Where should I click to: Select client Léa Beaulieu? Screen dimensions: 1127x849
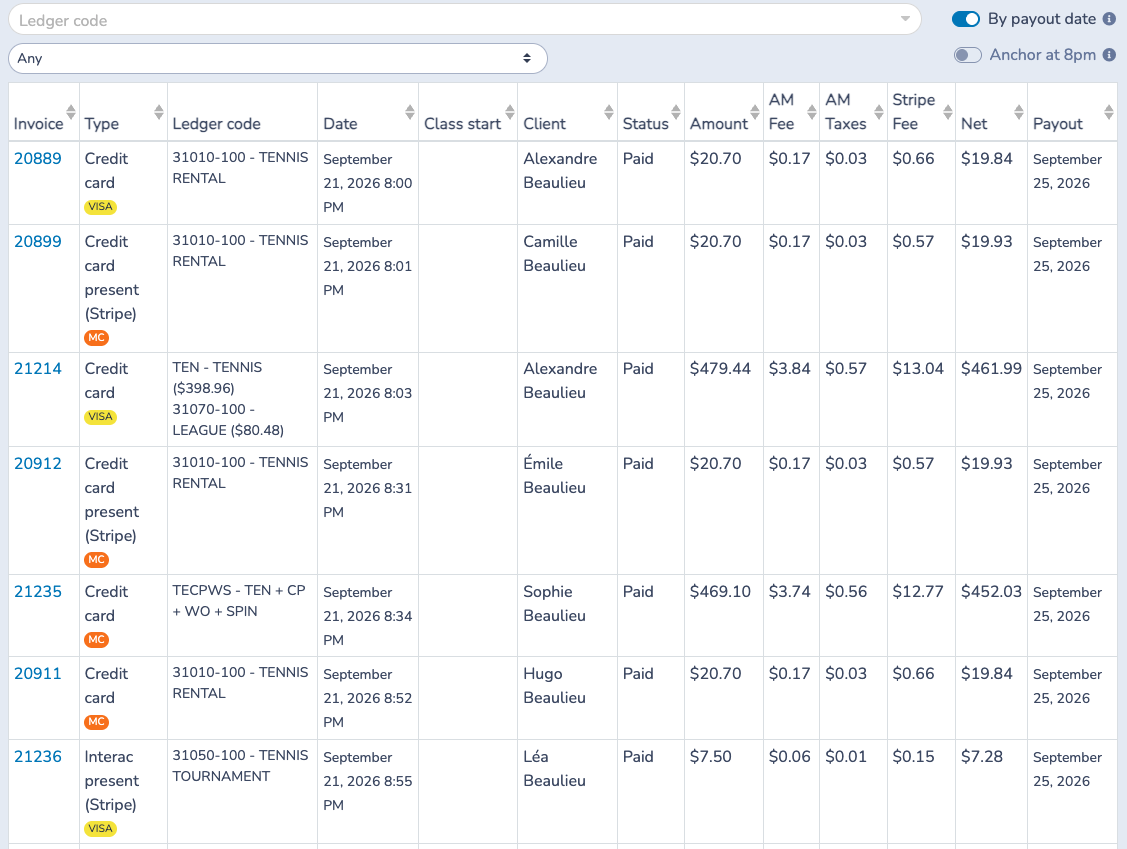[x=554, y=768]
